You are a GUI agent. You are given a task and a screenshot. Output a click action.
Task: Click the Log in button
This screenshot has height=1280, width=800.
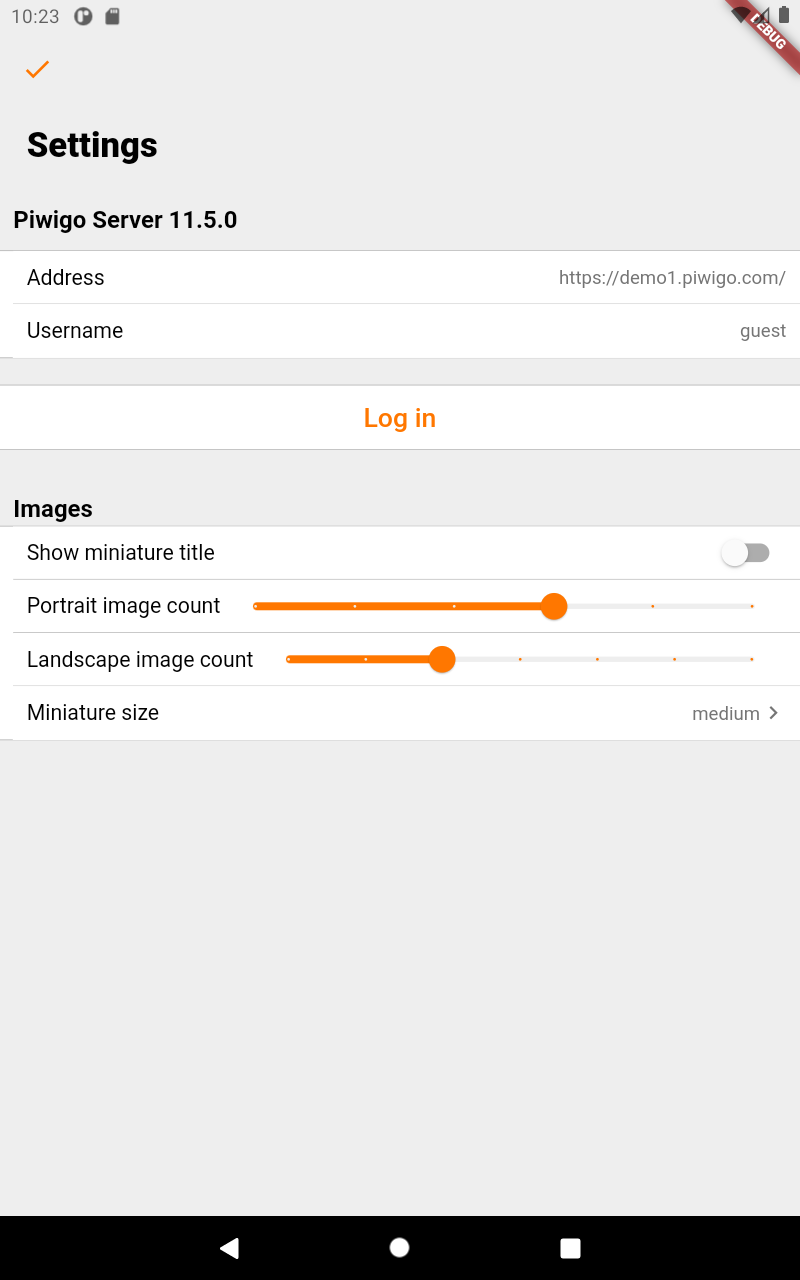point(400,418)
